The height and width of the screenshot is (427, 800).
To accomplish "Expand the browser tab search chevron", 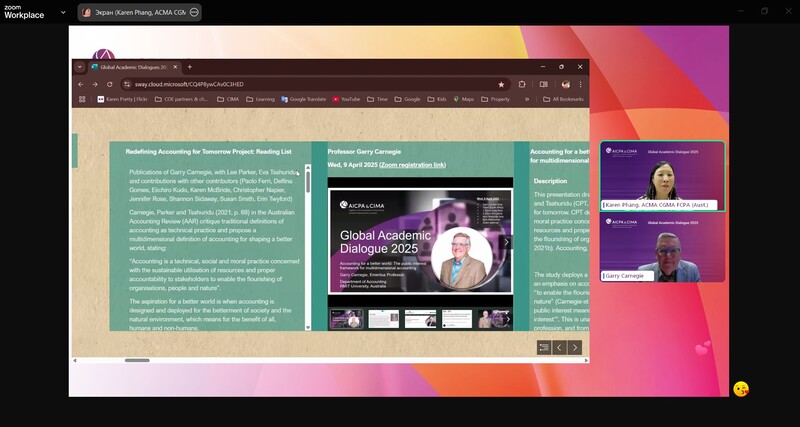I will pyautogui.click(x=80, y=67).
